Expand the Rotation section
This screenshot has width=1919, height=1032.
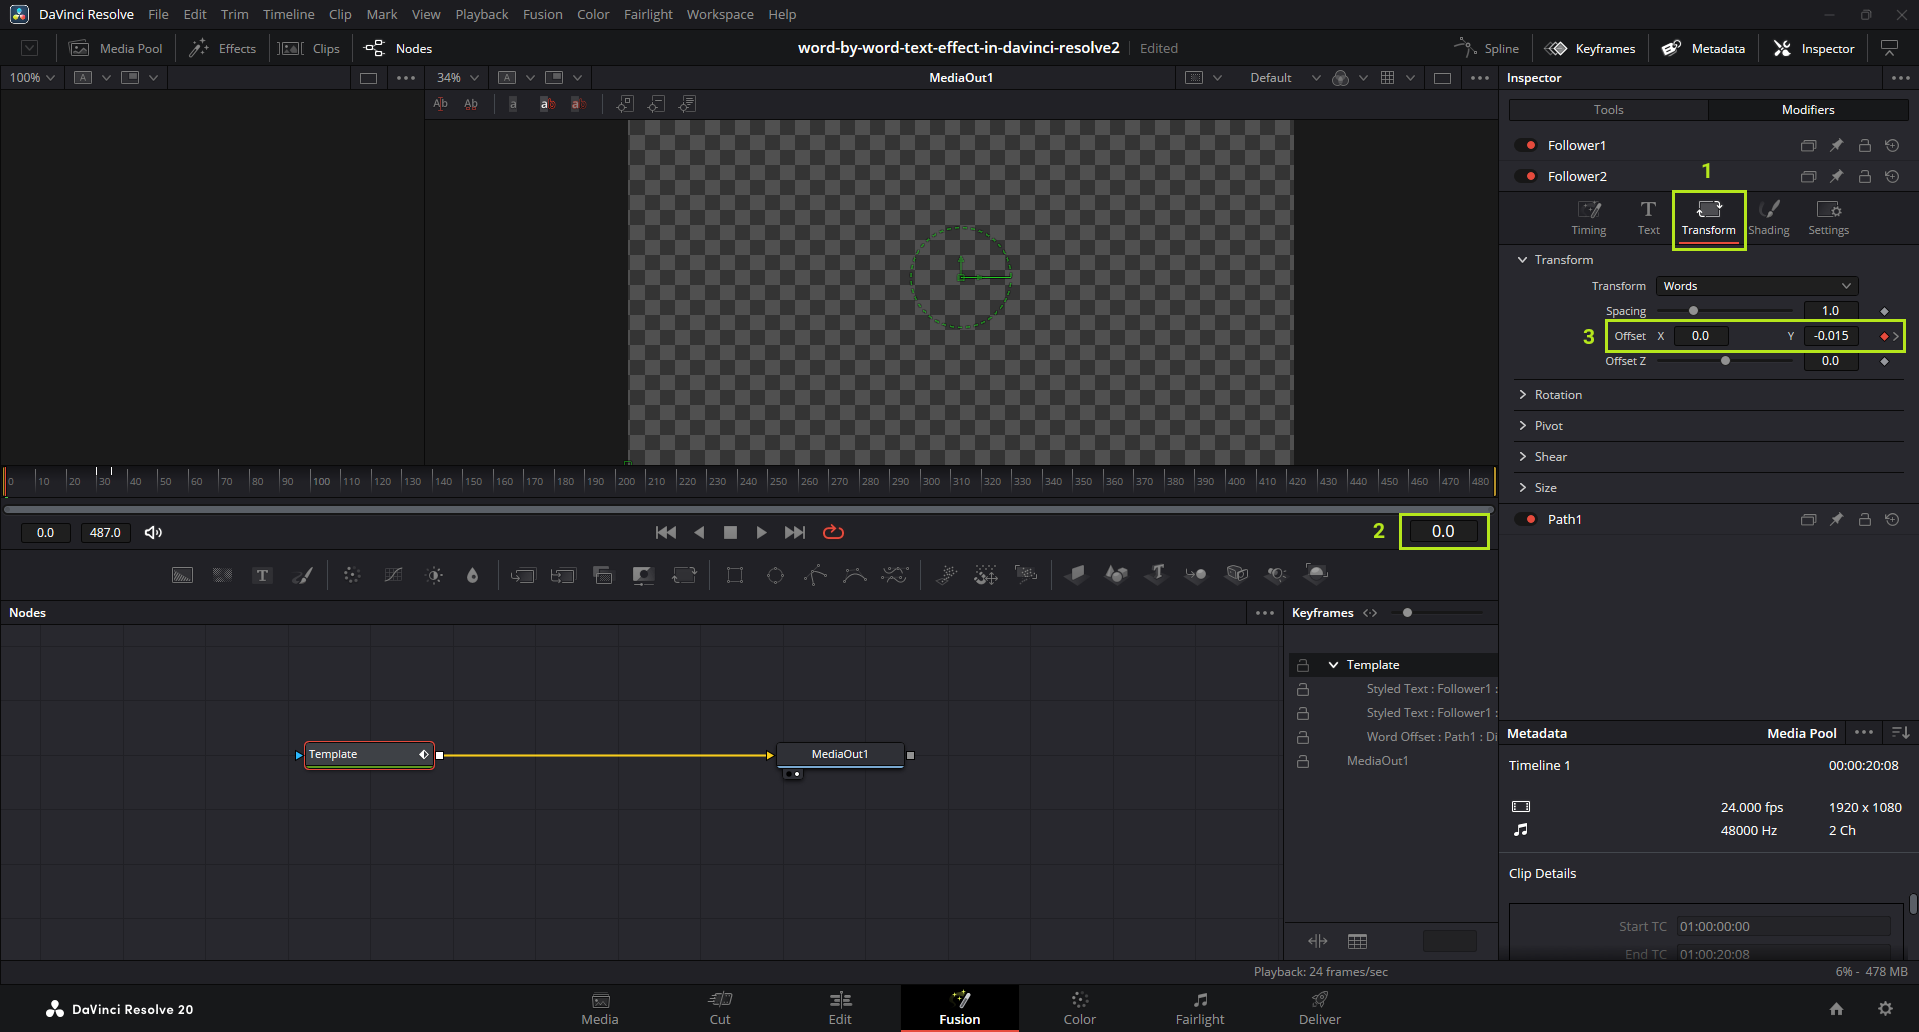(1523, 395)
